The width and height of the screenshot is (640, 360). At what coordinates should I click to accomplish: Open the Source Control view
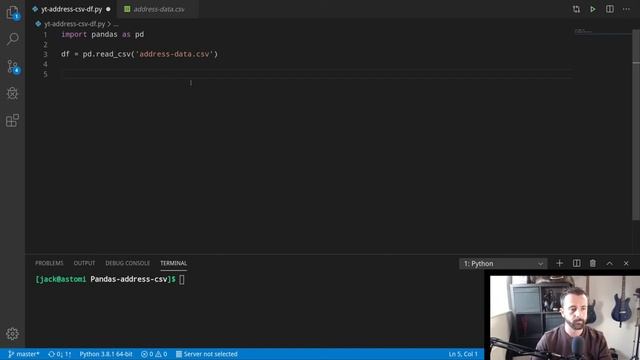coord(13,67)
